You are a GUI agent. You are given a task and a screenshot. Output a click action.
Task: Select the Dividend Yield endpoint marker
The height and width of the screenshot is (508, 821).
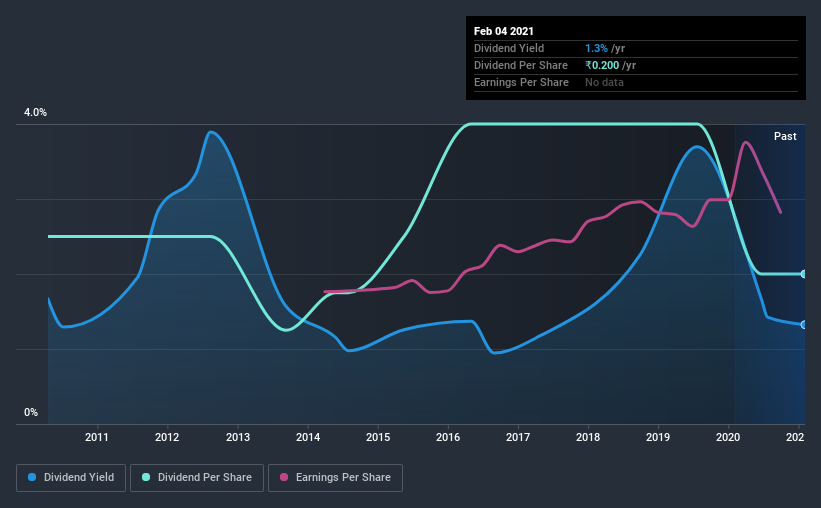(x=803, y=325)
